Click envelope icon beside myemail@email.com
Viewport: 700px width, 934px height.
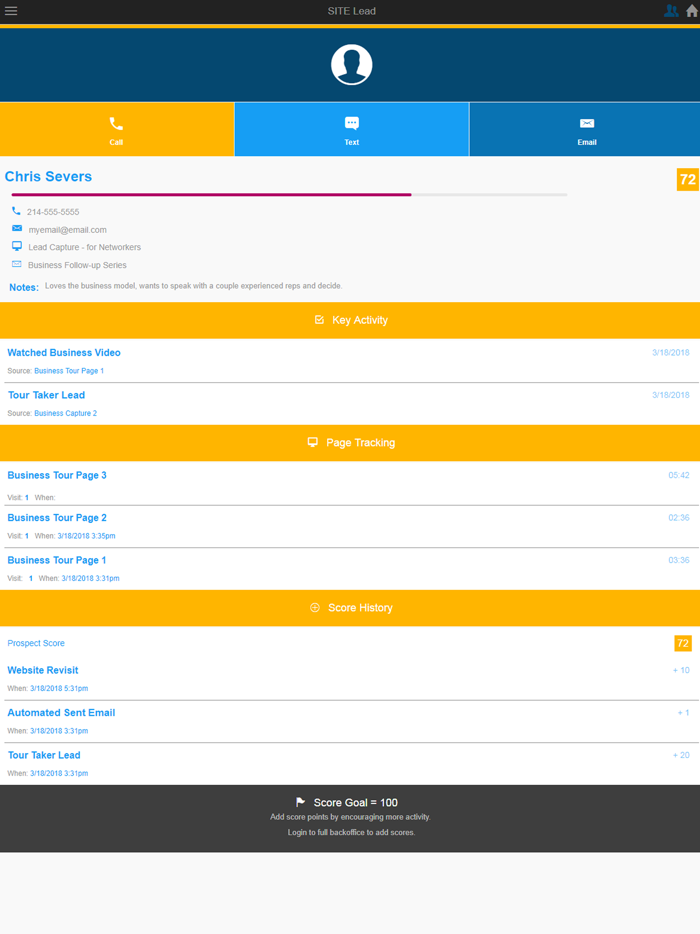[17, 228]
